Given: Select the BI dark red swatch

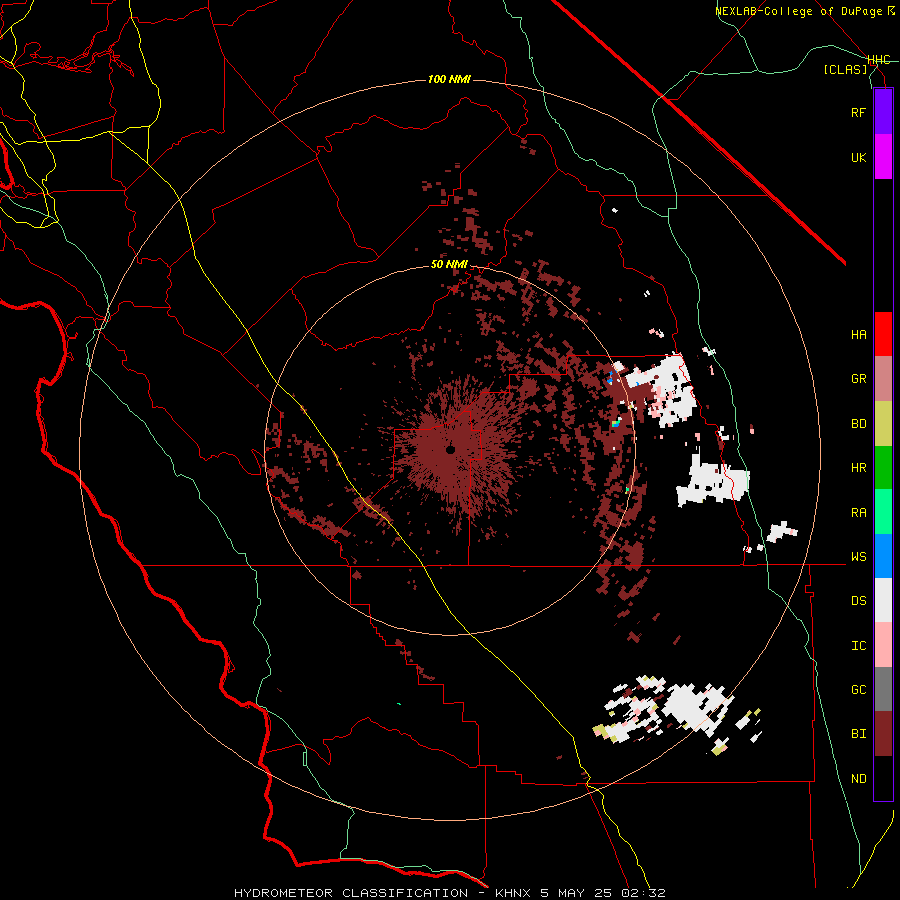Looking at the screenshot, I should tap(883, 734).
